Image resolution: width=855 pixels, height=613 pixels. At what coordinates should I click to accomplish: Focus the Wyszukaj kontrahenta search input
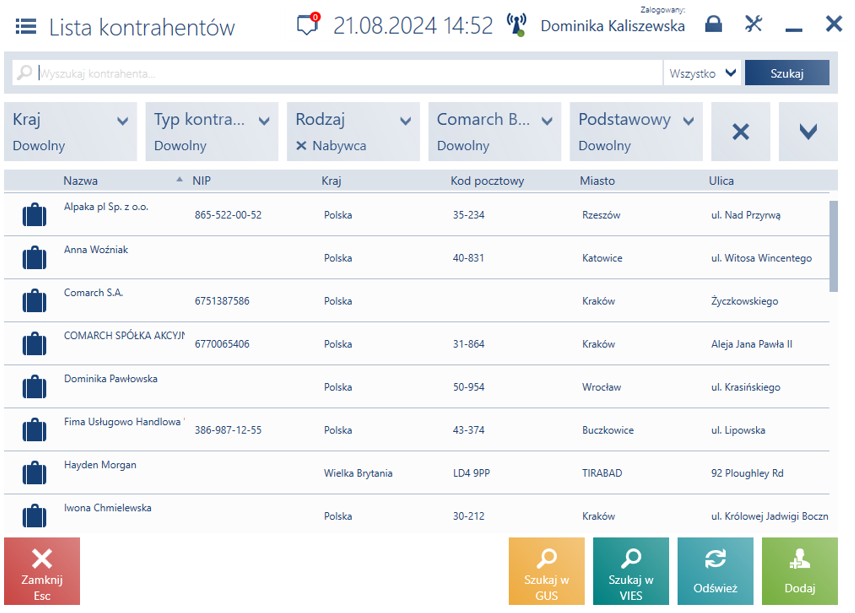(x=349, y=73)
